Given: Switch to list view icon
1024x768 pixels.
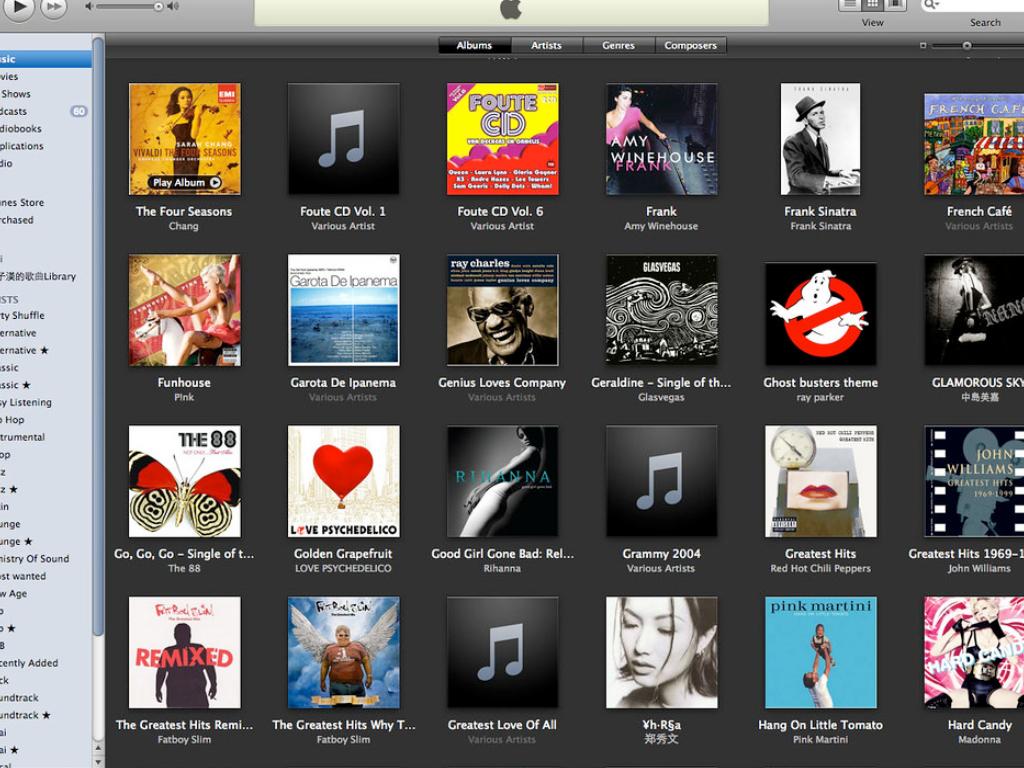Looking at the screenshot, I should pos(850,5).
